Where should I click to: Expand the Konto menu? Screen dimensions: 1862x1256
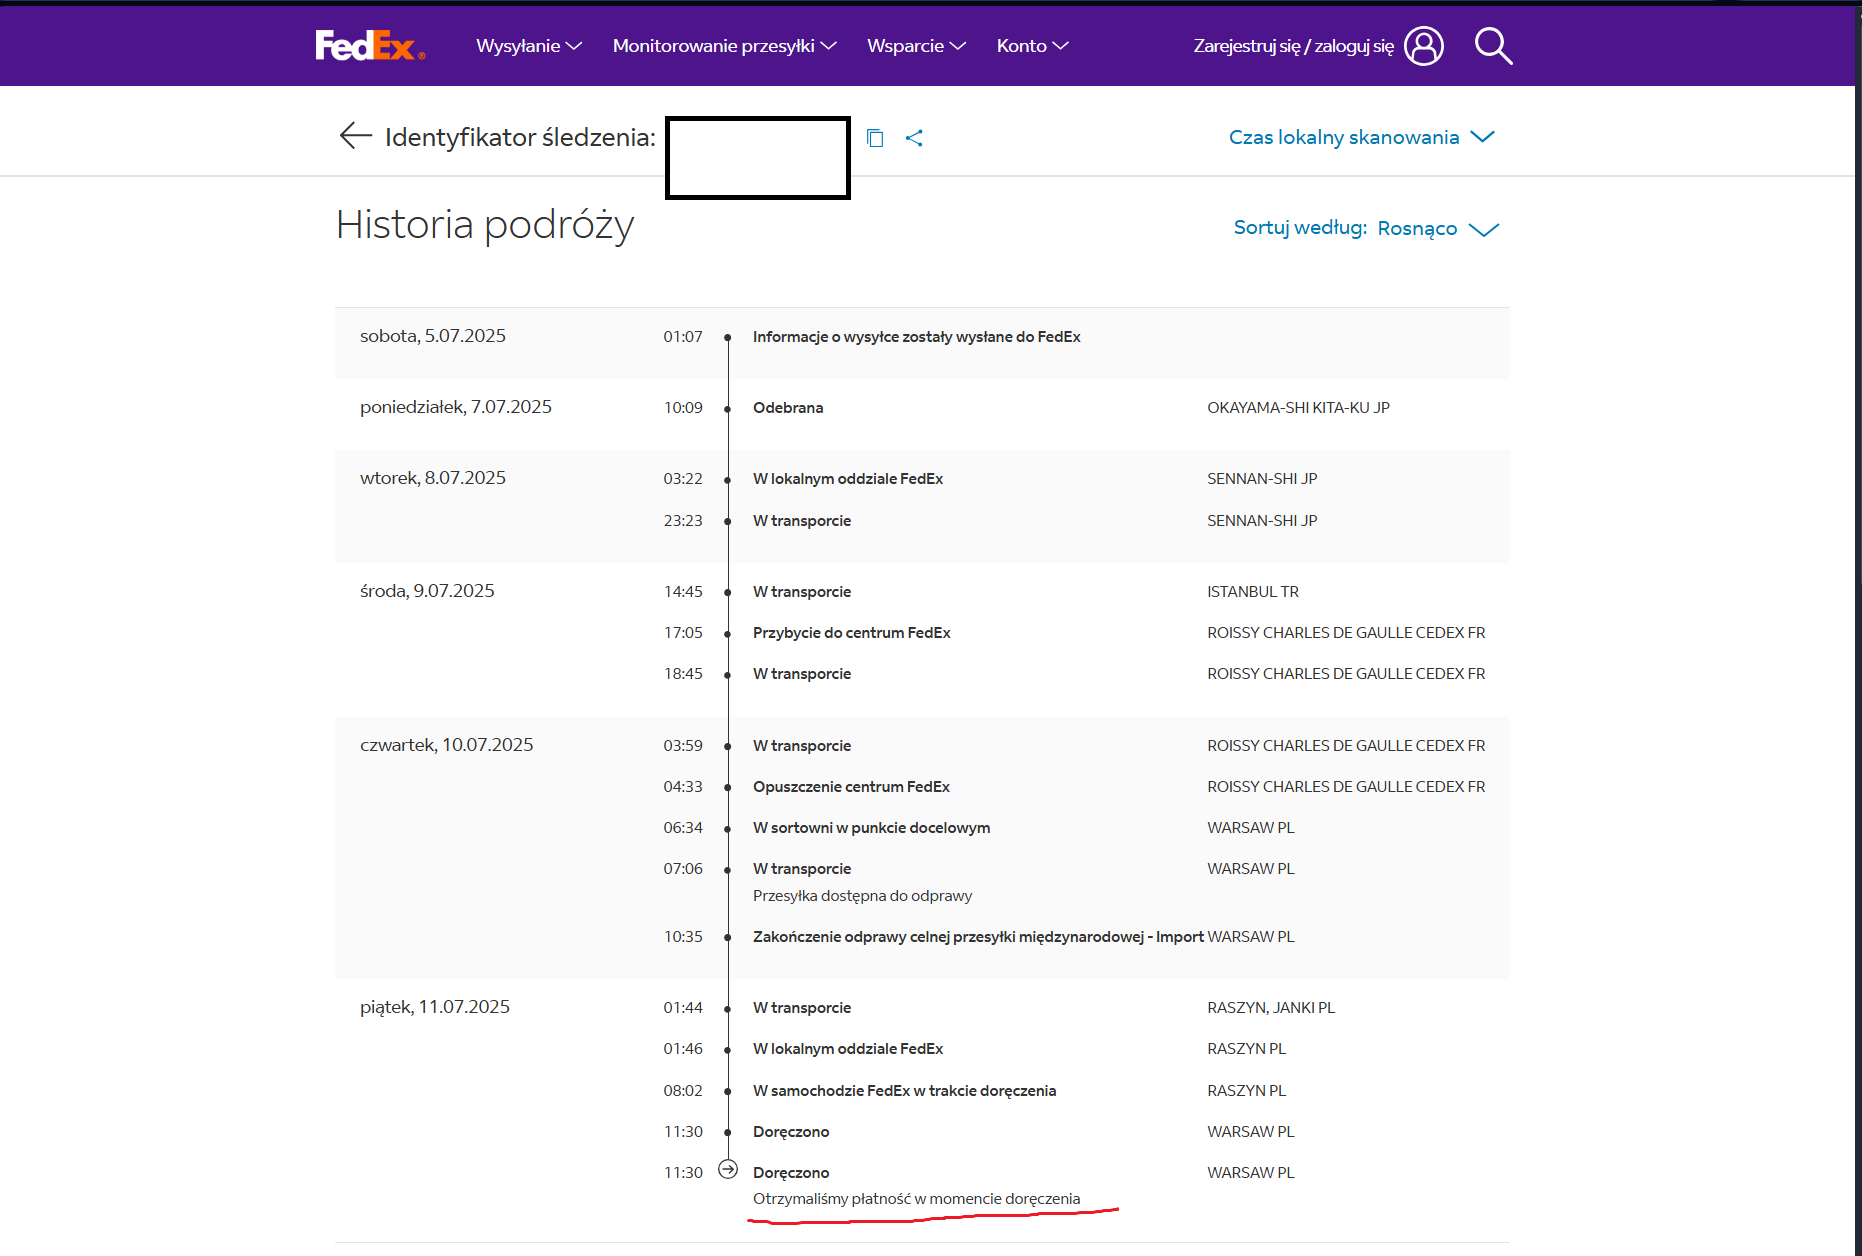point(1032,46)
